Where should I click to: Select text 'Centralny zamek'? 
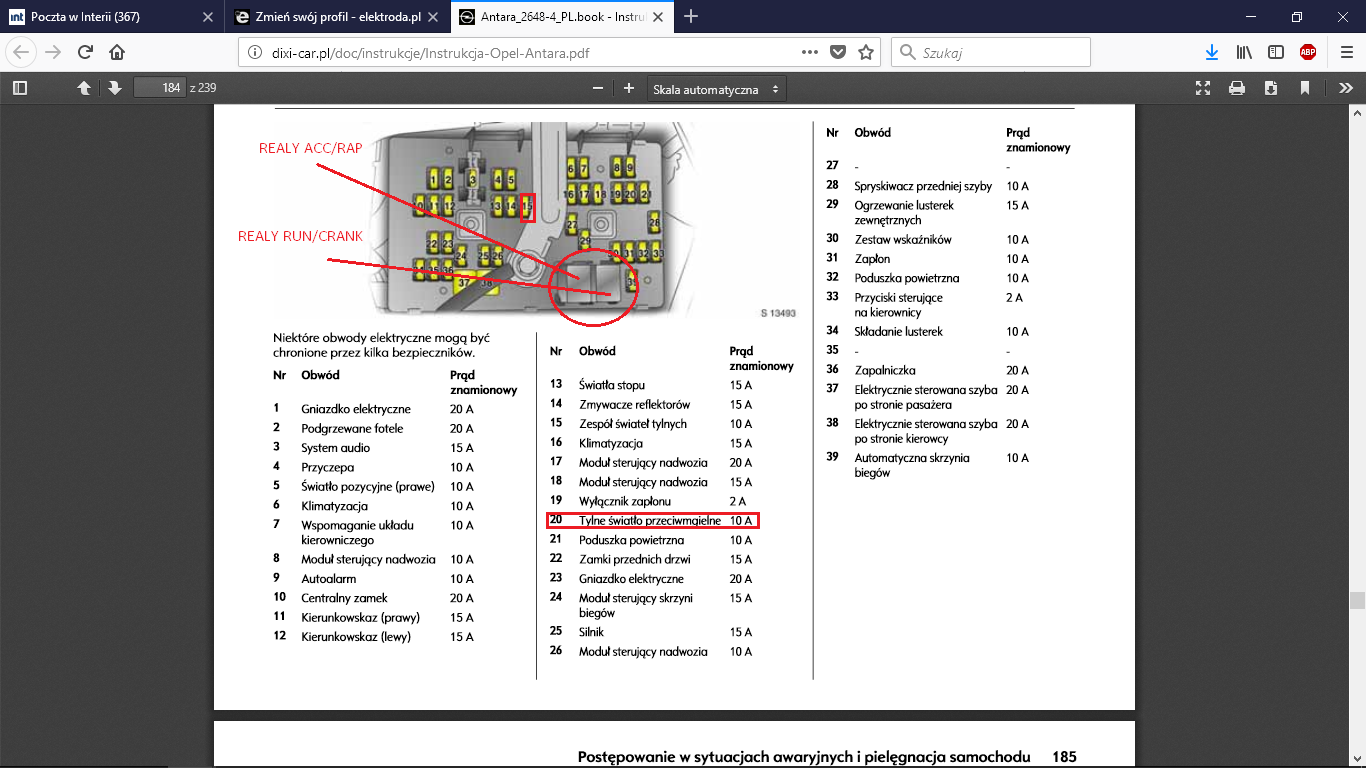344,598
